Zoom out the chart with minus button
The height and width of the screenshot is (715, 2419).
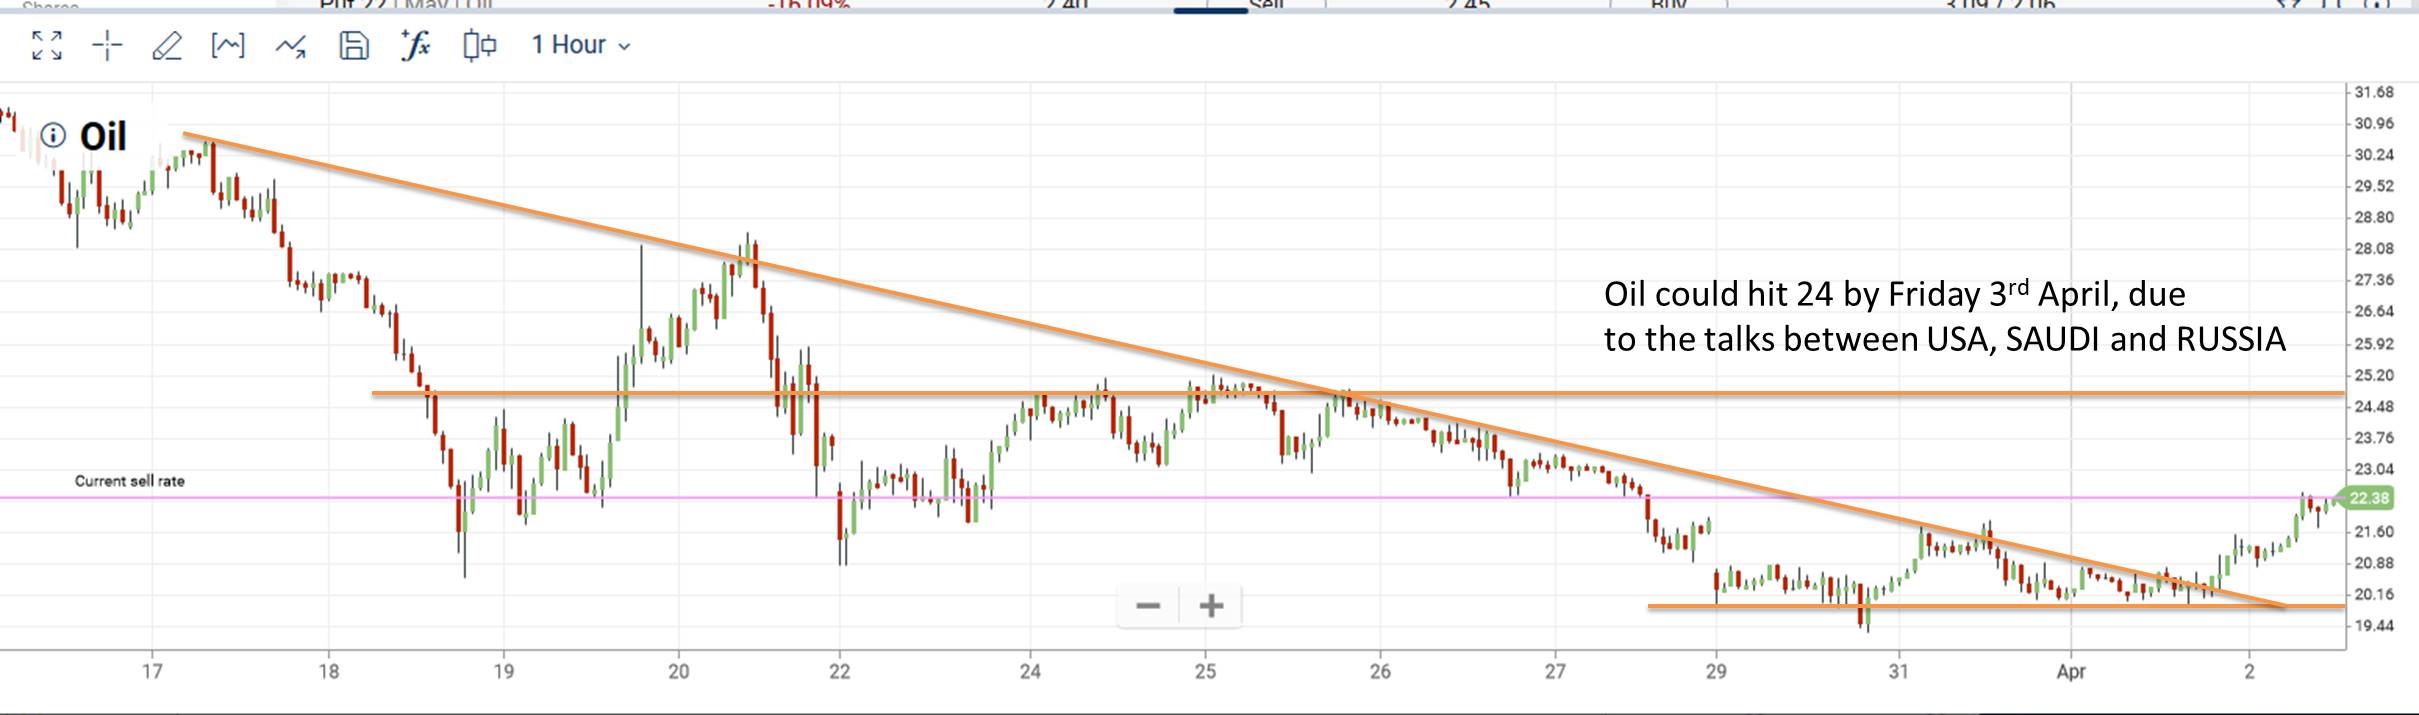1148,606
